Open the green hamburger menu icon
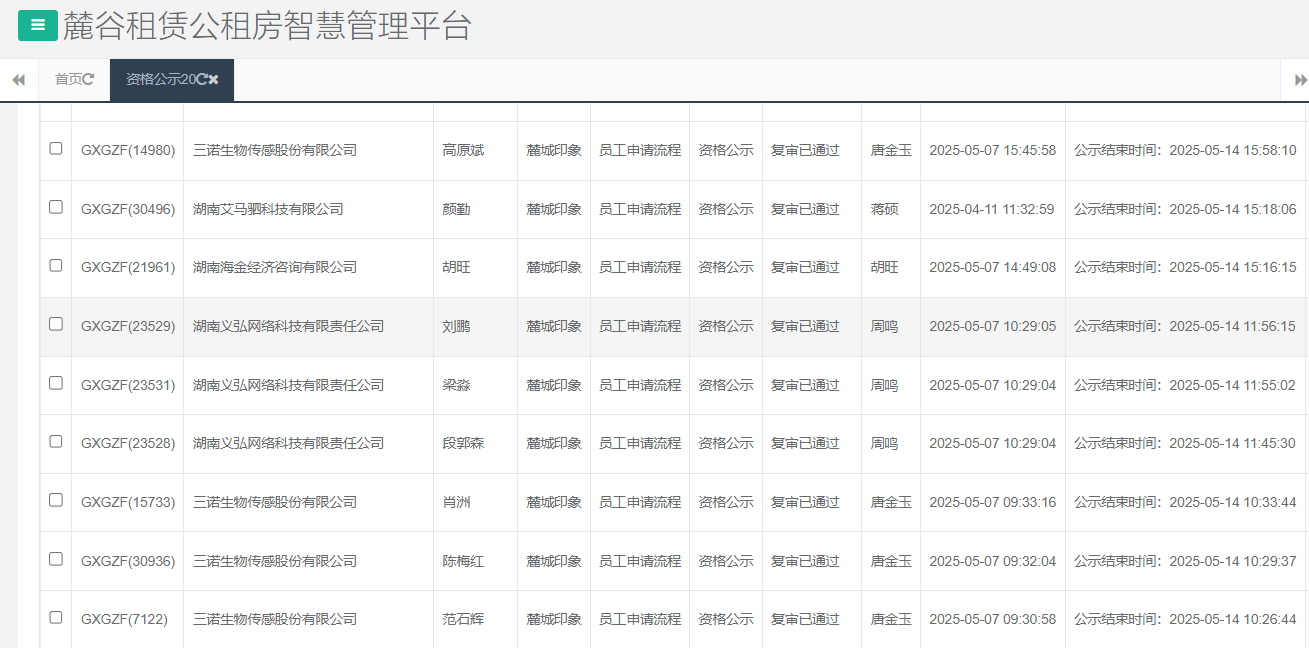 pos(37,25)
